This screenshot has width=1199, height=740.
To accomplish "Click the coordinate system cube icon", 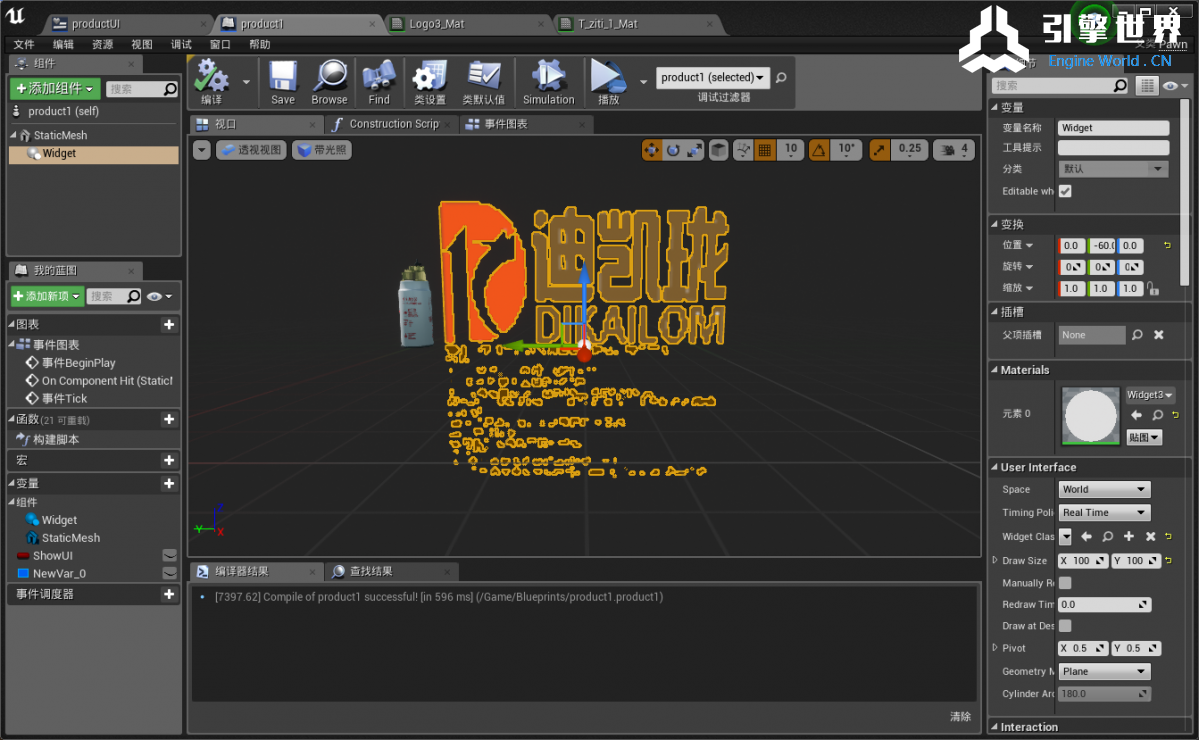I will tap(718, 150).
